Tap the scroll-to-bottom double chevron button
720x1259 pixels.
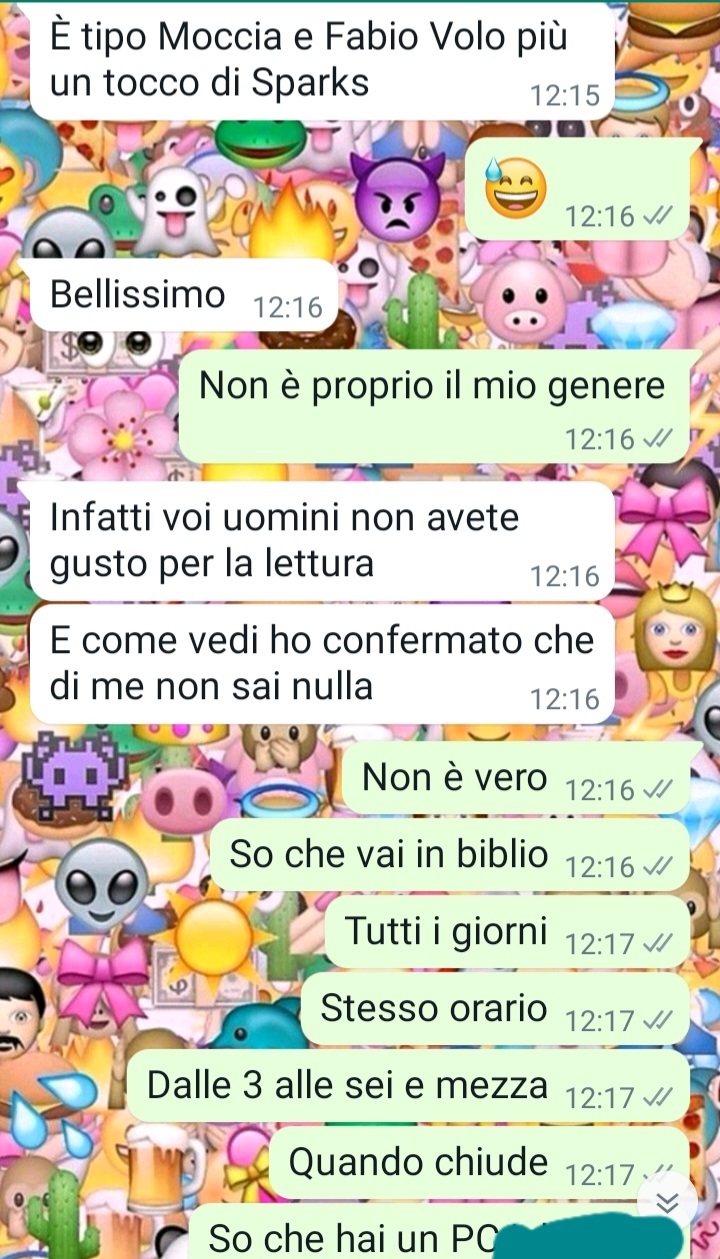pos(667,1201)
